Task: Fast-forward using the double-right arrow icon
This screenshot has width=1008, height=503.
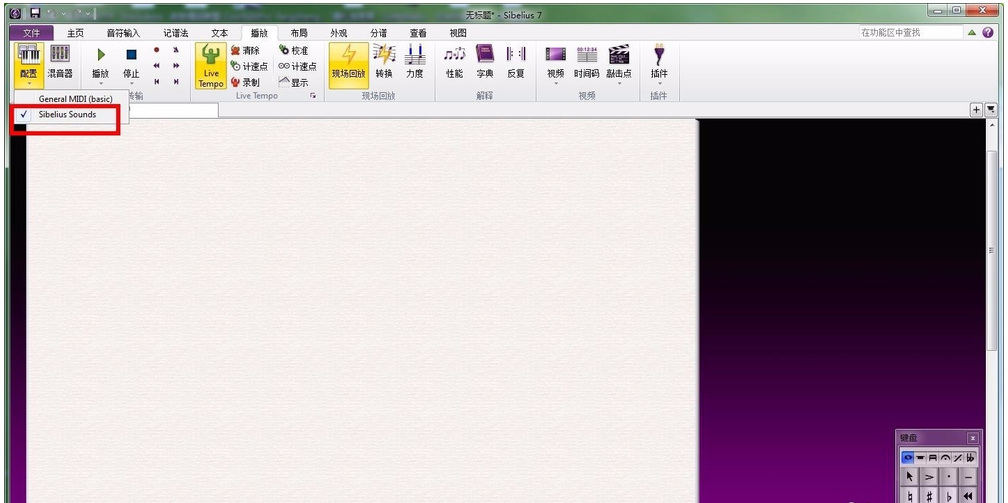Action: coord(176,66)
